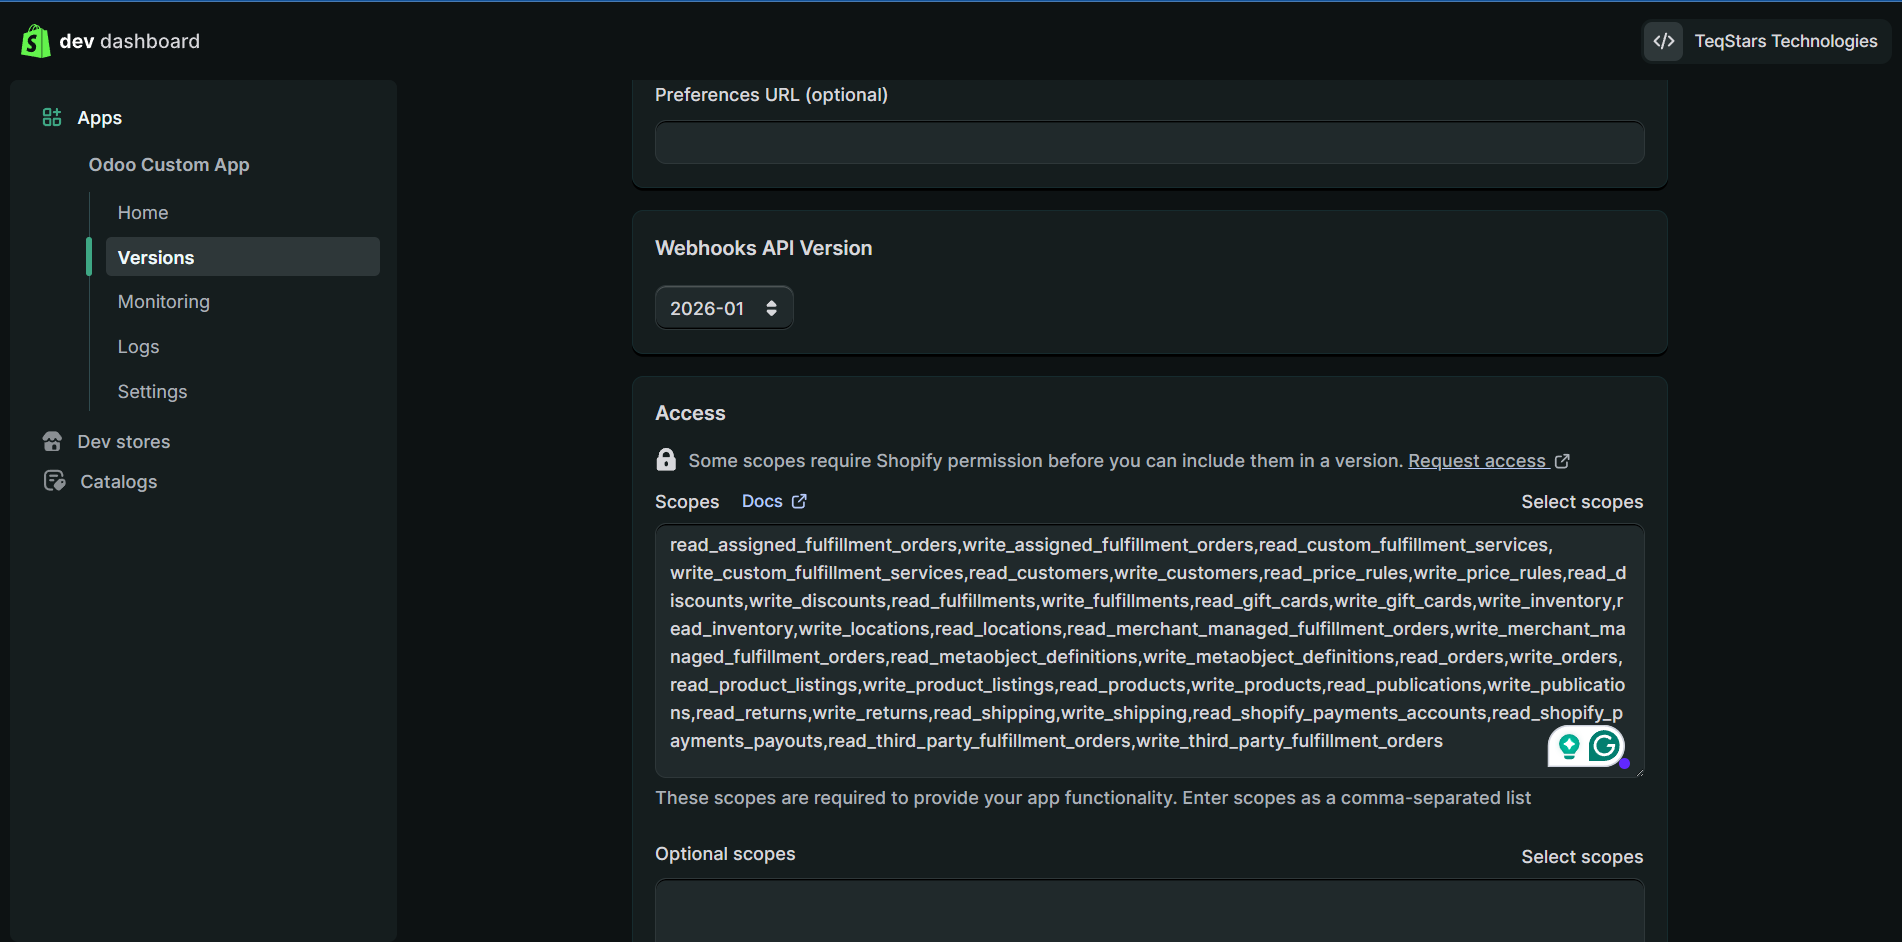Click the Catalogs icon

55,481
